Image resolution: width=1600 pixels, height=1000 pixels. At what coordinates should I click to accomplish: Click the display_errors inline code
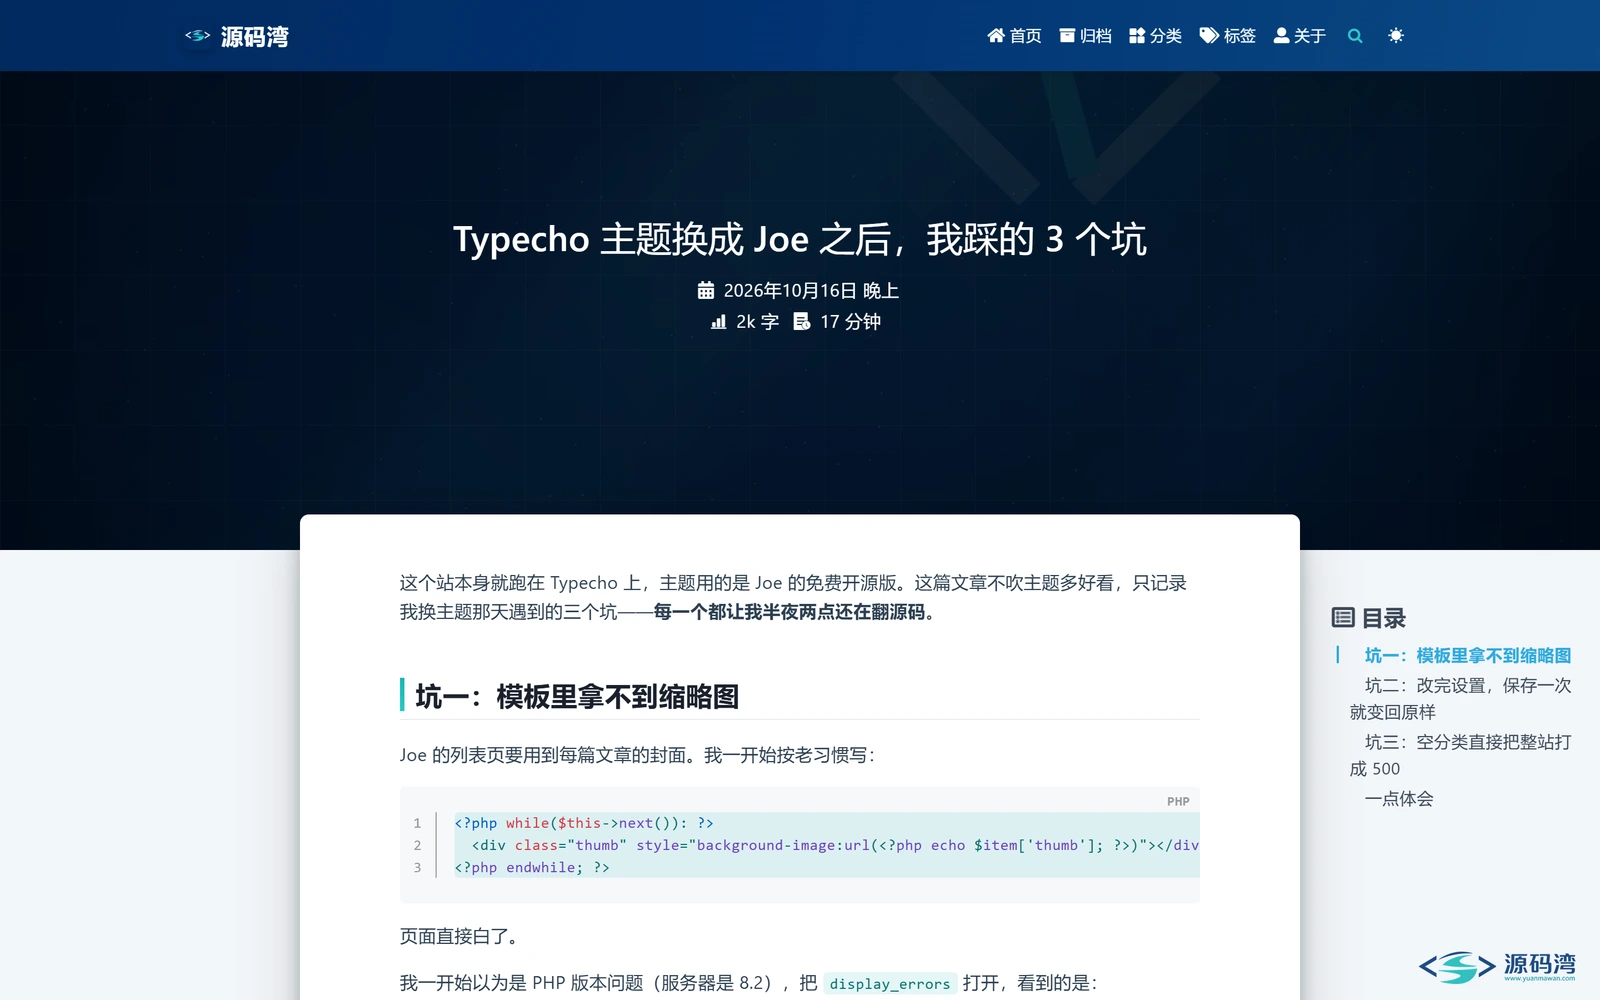click(x=890, y=984)
